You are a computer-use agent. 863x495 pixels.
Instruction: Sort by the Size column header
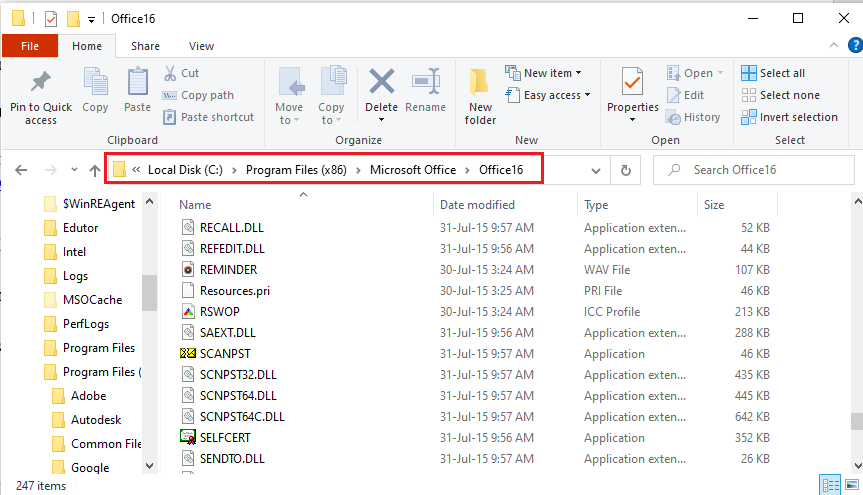[x=738, y=205]
